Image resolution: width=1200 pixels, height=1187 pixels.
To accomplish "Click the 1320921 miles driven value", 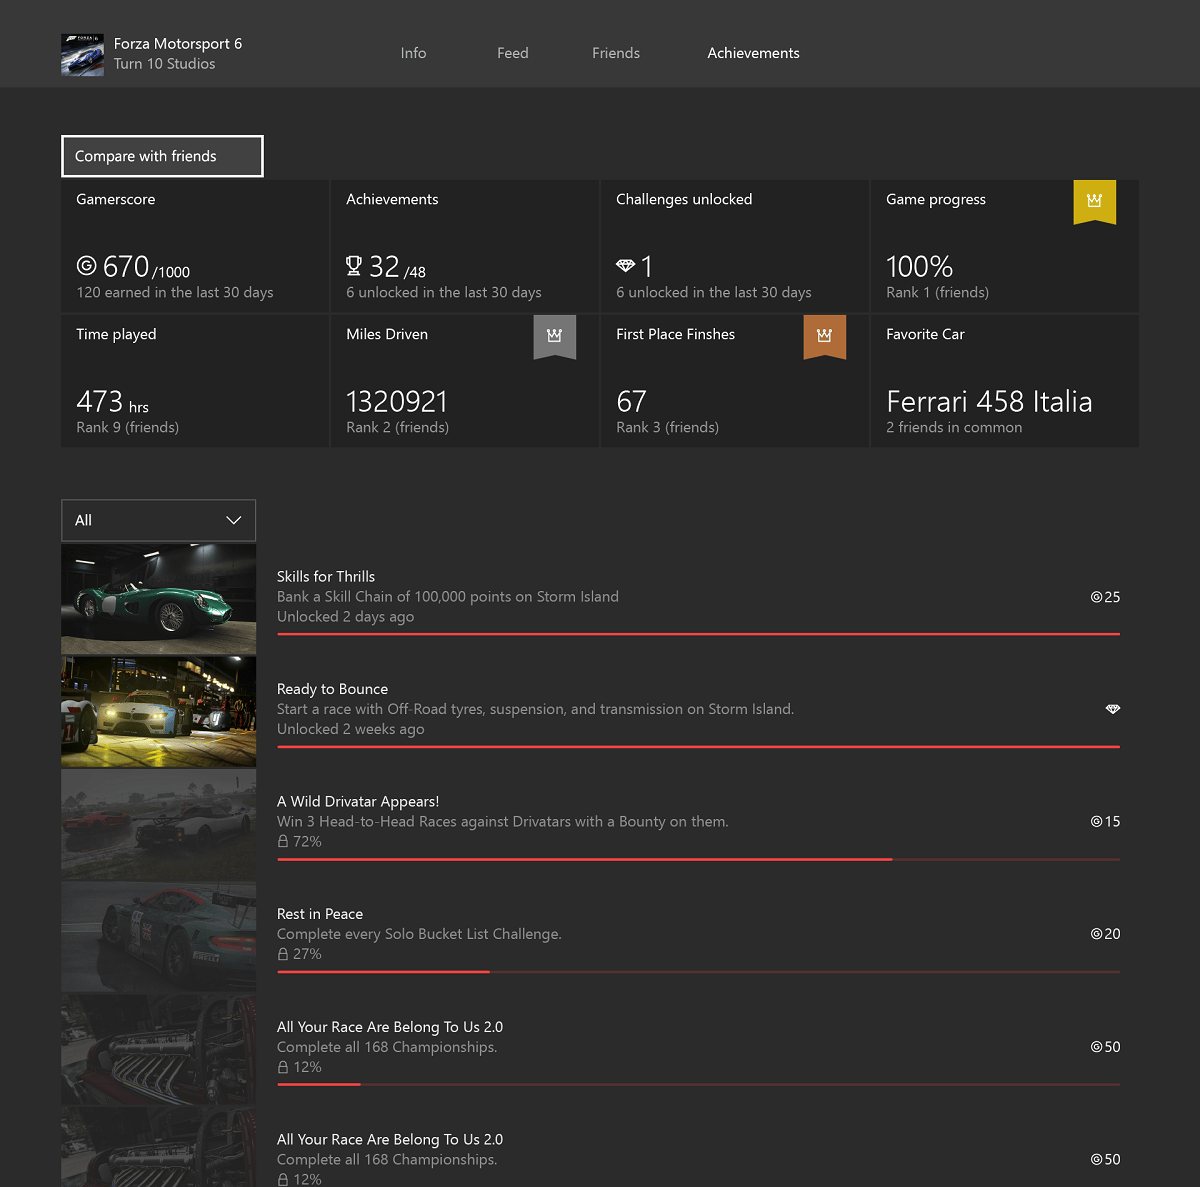I will click(397, 402).
